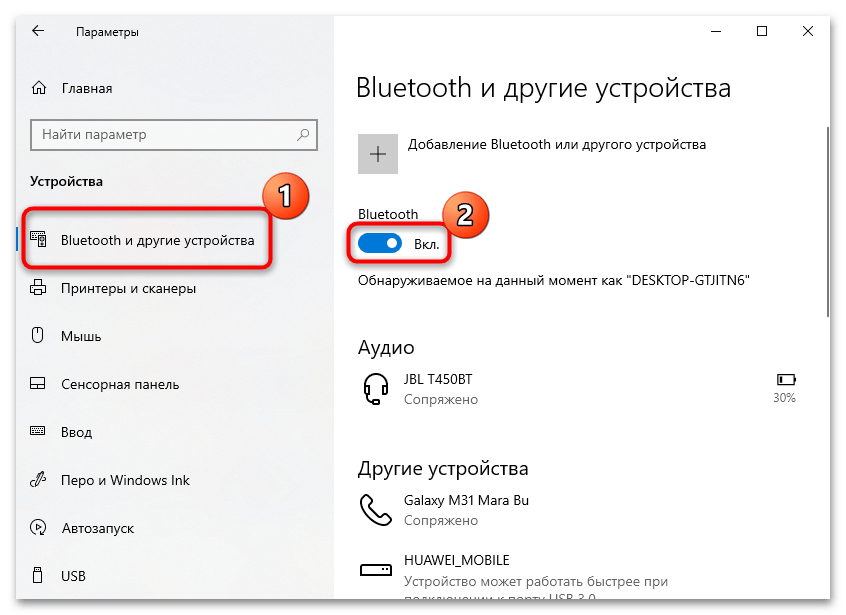The width and height of the screenshot is (846, 615).
Task: Click Добавление Bluetooth или другого устройства
Action: (x=557, y=145)
